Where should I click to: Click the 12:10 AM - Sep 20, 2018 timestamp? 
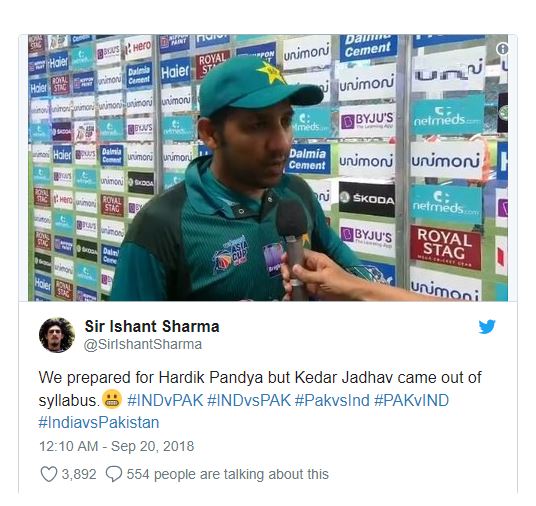pos(117,446)
